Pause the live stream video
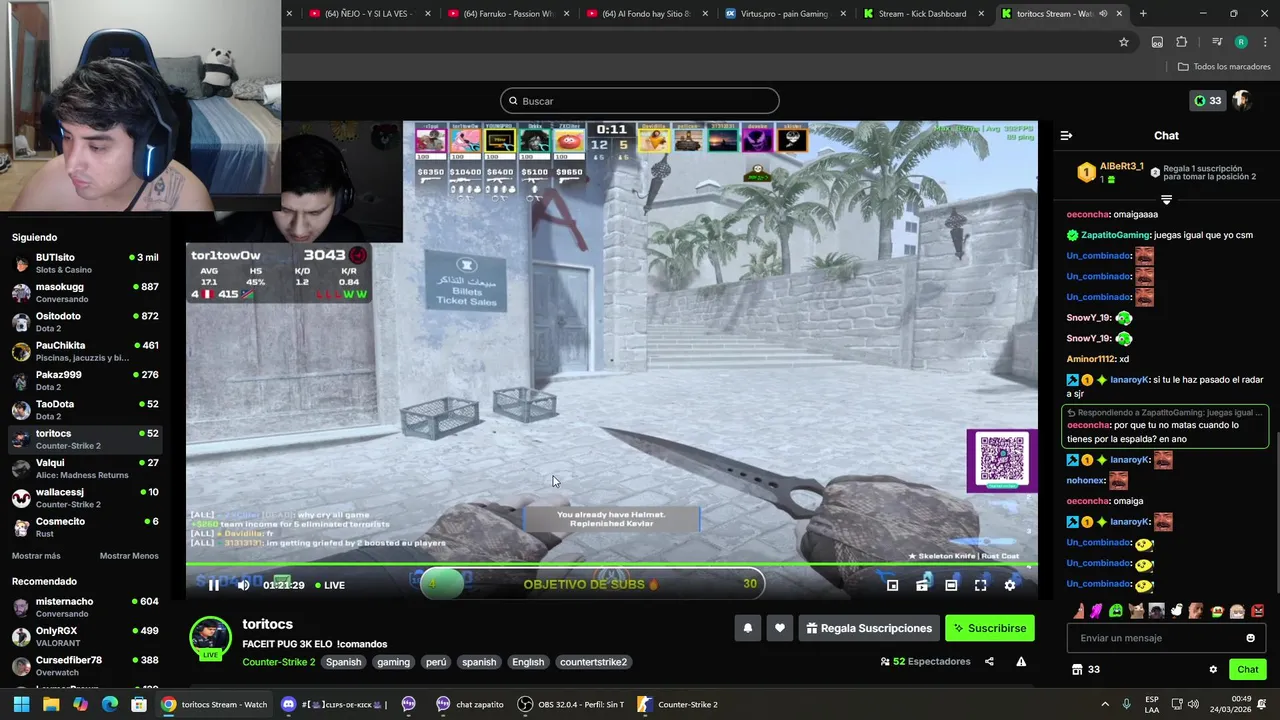The height and width of the screenshot is (720, 1280). [213, 585]
